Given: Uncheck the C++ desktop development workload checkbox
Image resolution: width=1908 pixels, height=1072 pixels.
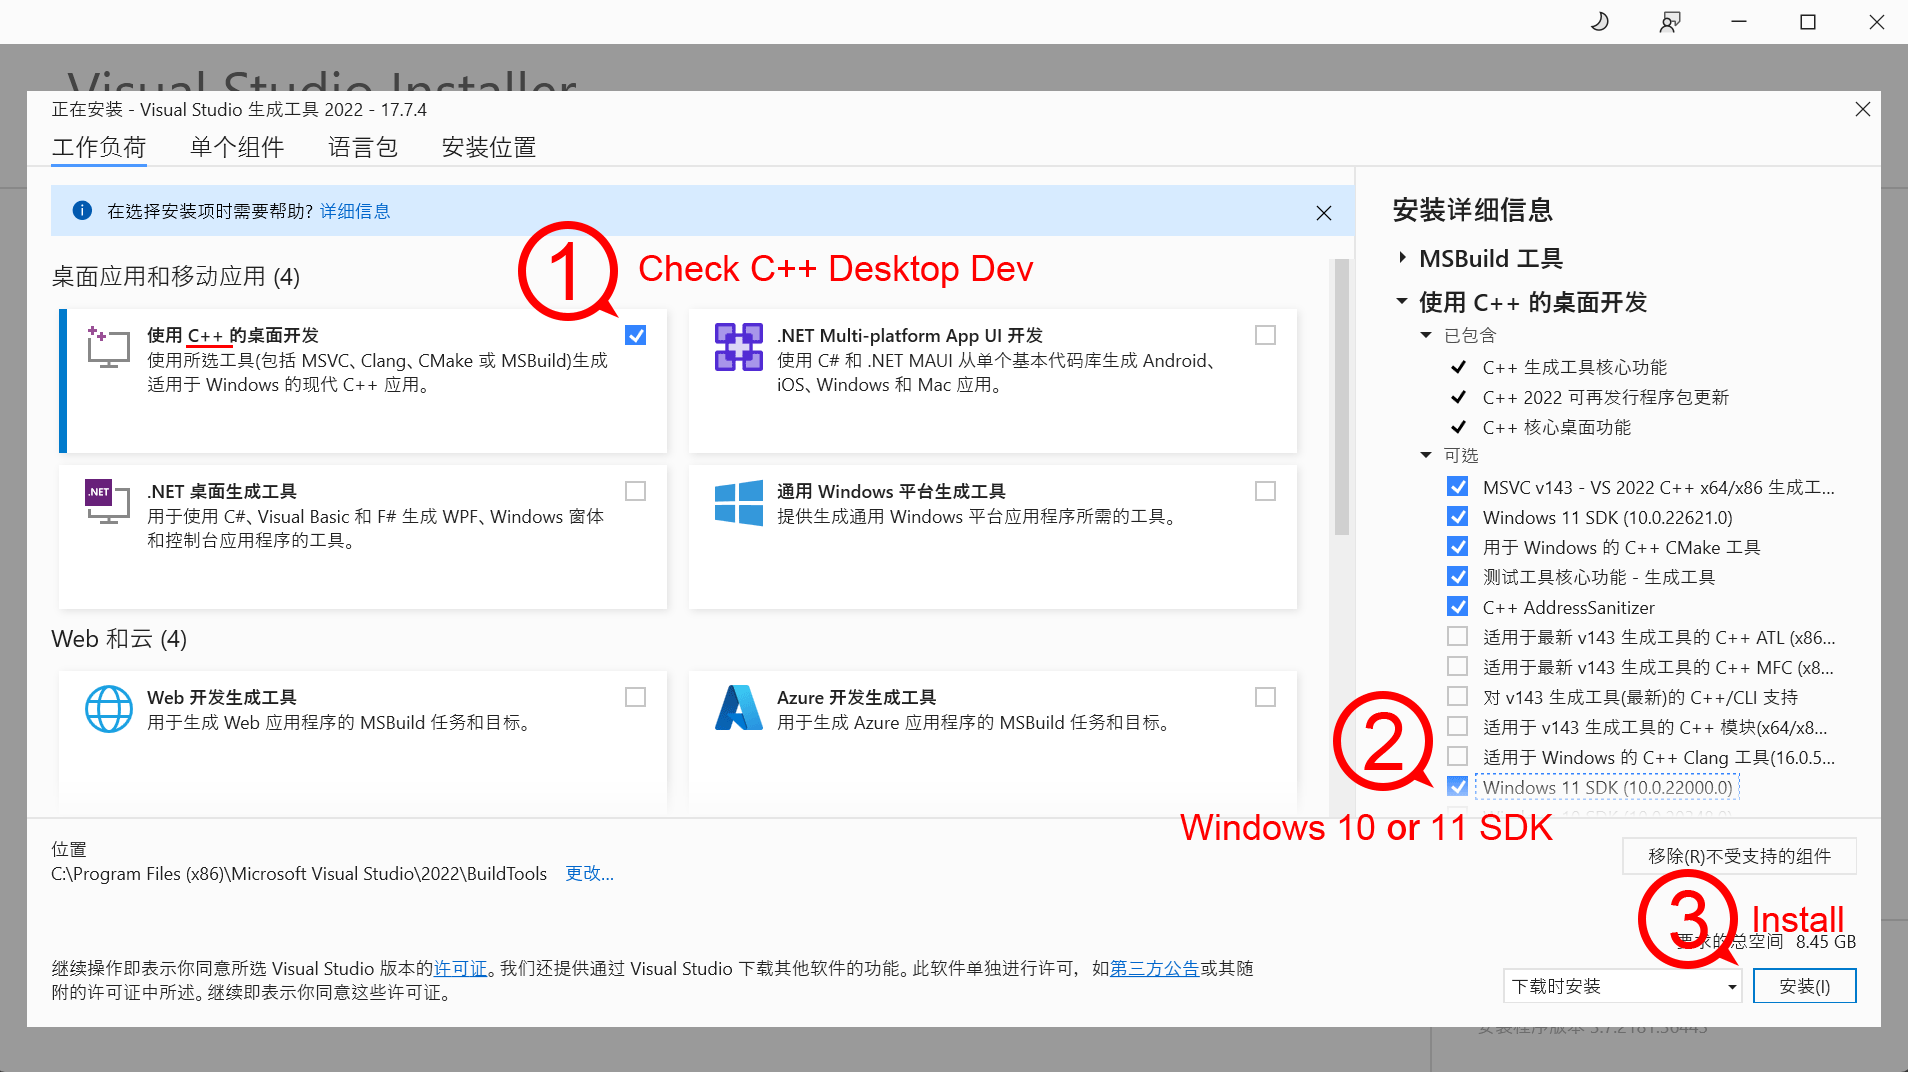Looking at the screenshot, I should tap(635, 335).
